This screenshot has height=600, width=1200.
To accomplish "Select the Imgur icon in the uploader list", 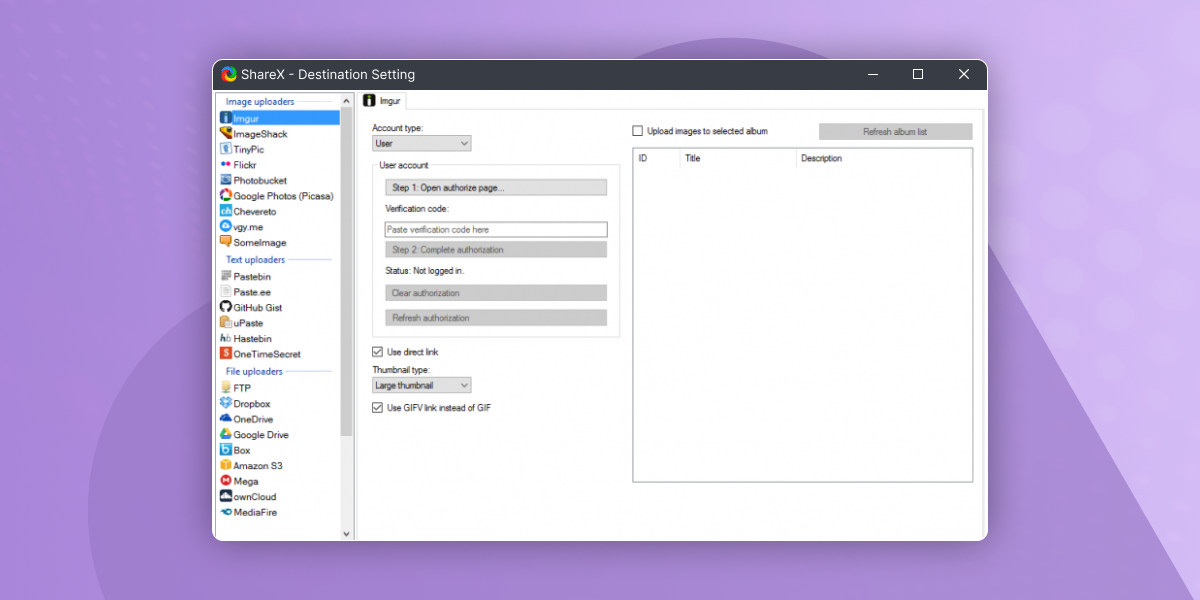I will 226,118.
